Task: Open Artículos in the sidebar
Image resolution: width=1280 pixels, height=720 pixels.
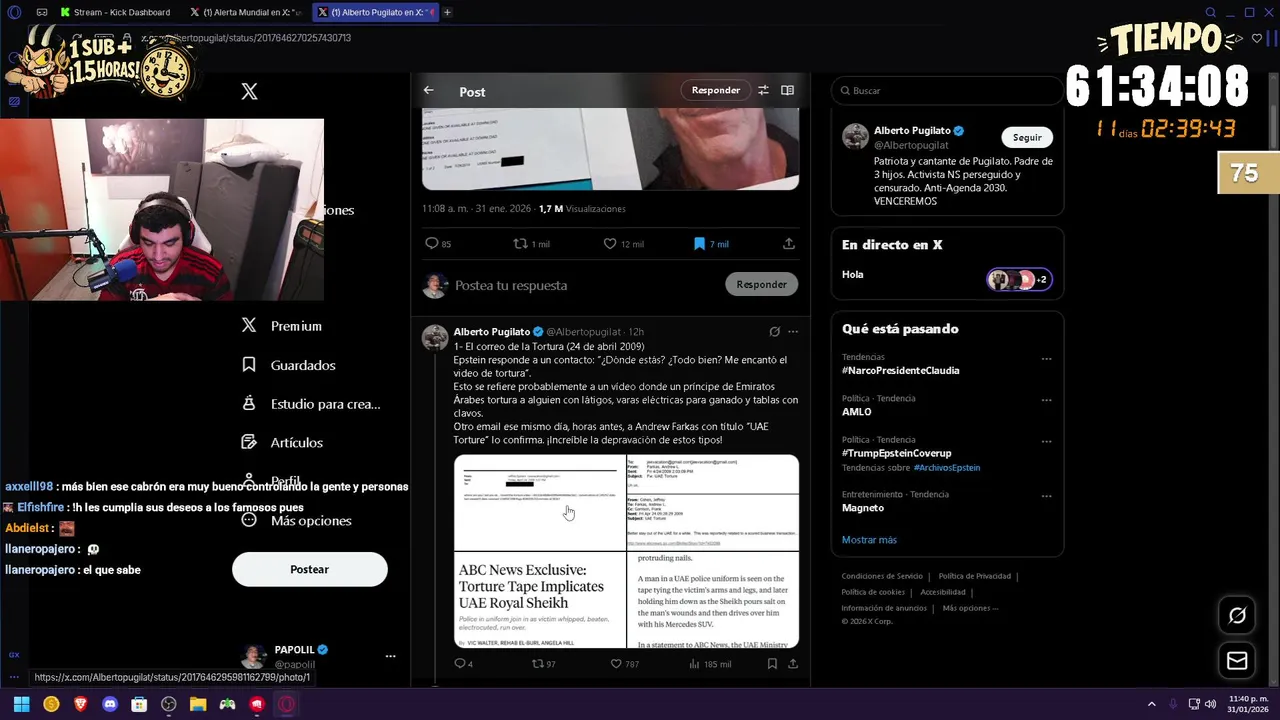Action: pos(283,442)
